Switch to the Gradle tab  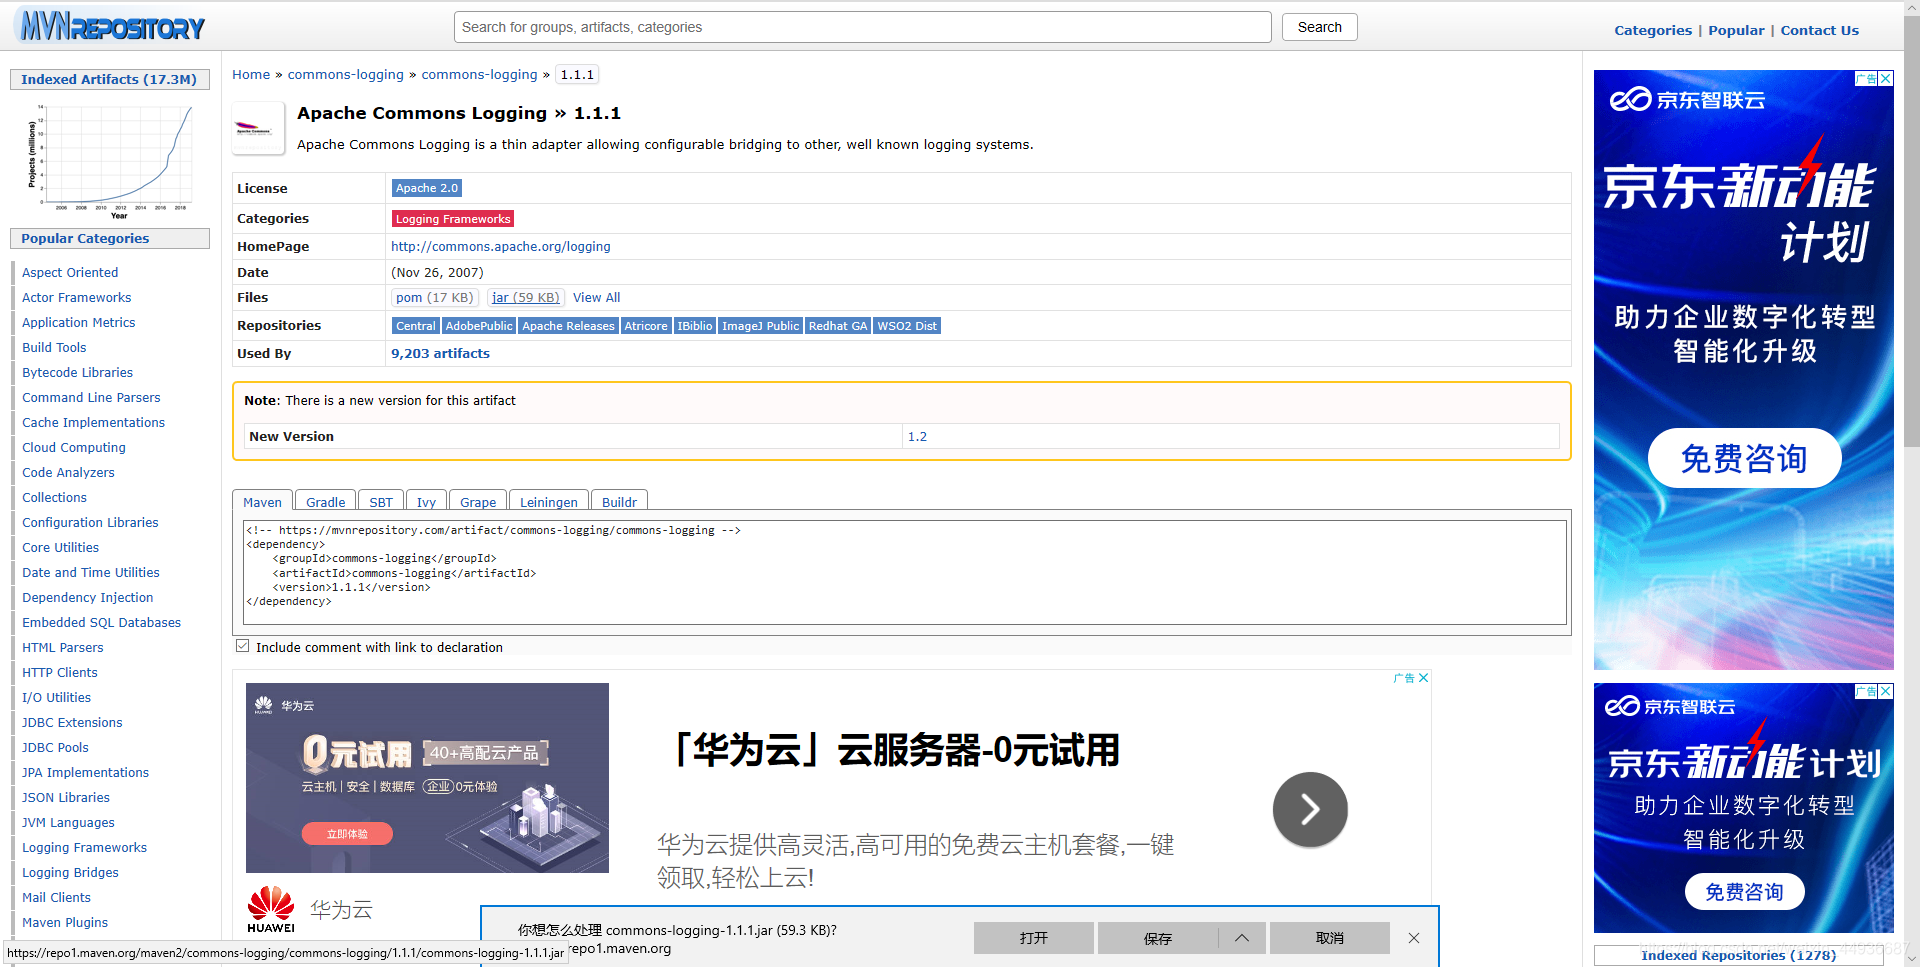325,501
